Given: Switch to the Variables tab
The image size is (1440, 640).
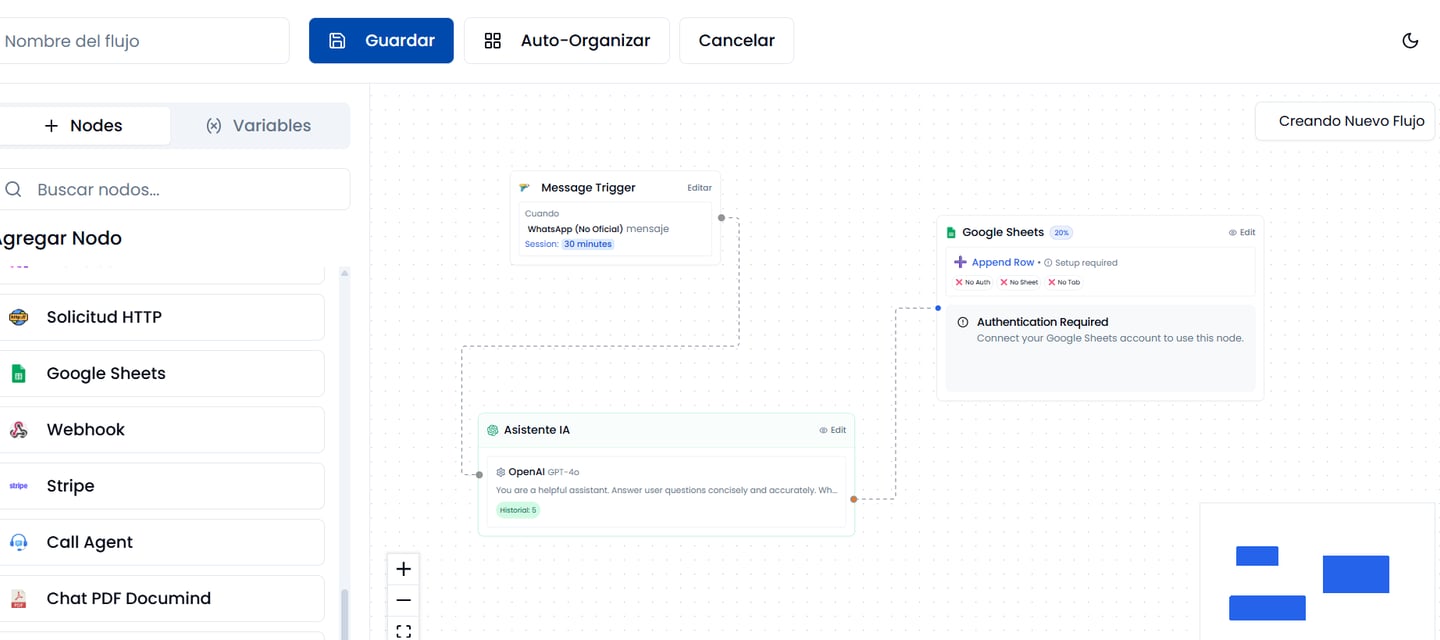Looking at the screenshot, I should point(259,126).
